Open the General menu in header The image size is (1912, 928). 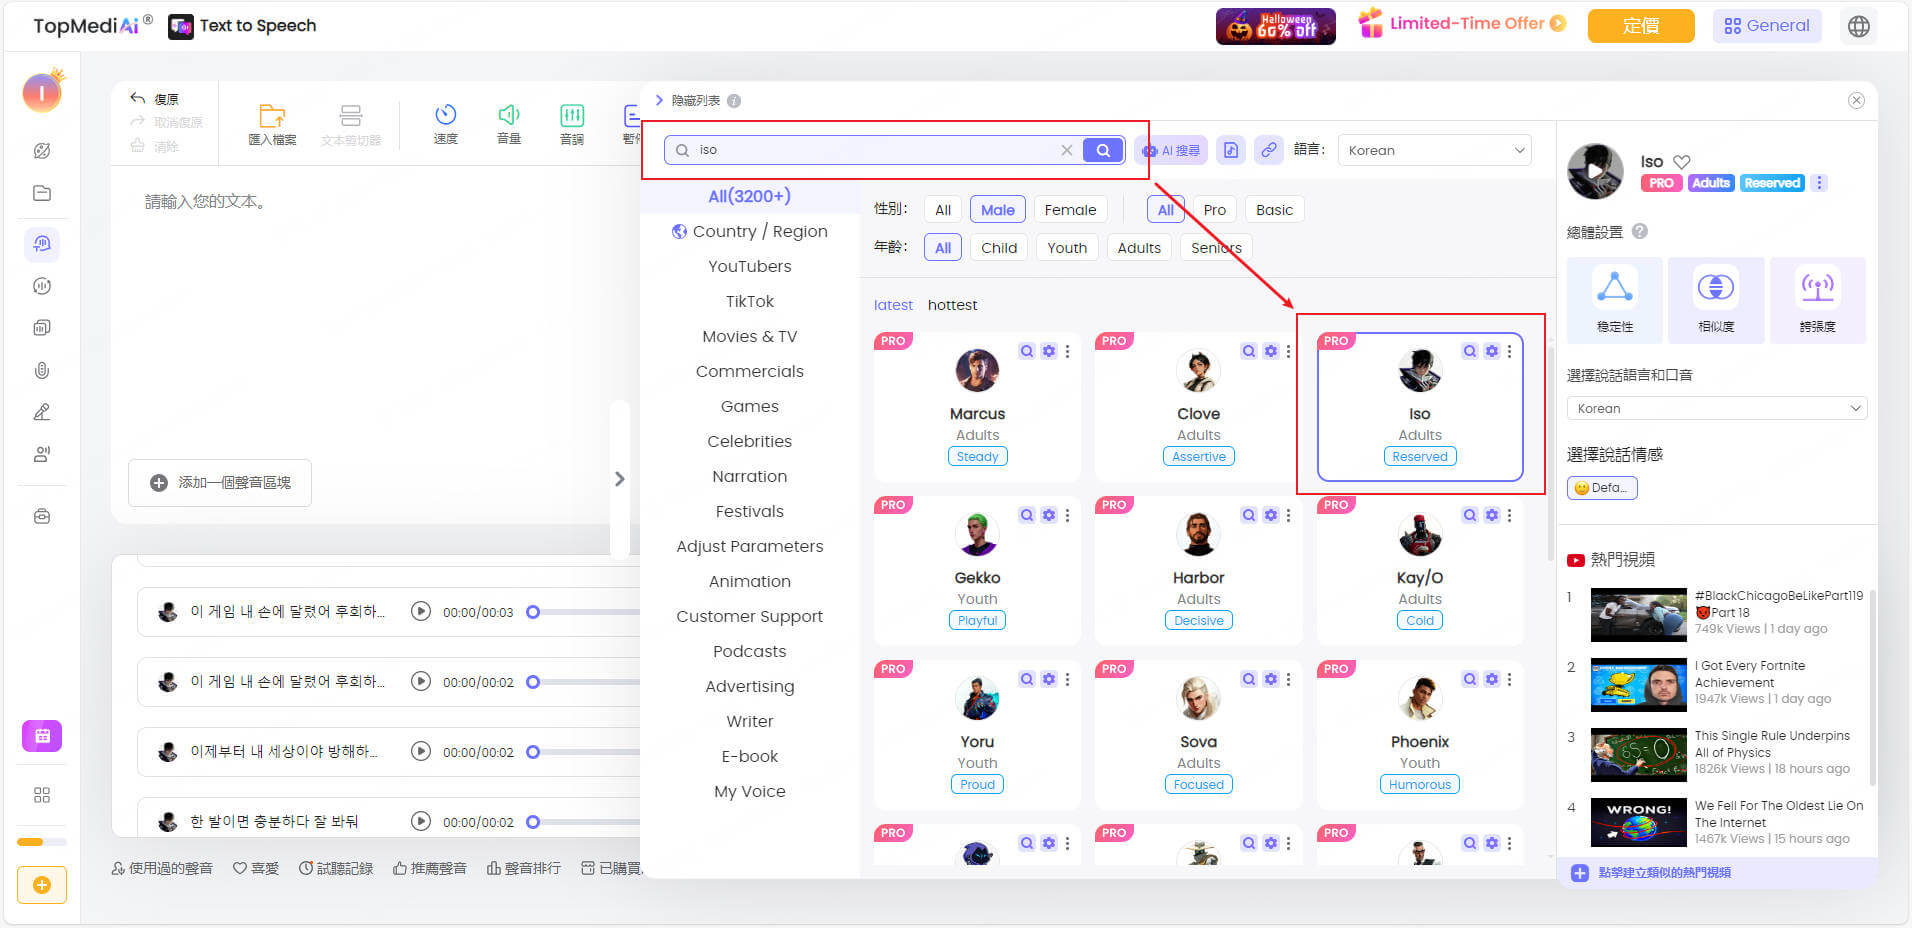pyautogui.click(x=1767, y=26)
